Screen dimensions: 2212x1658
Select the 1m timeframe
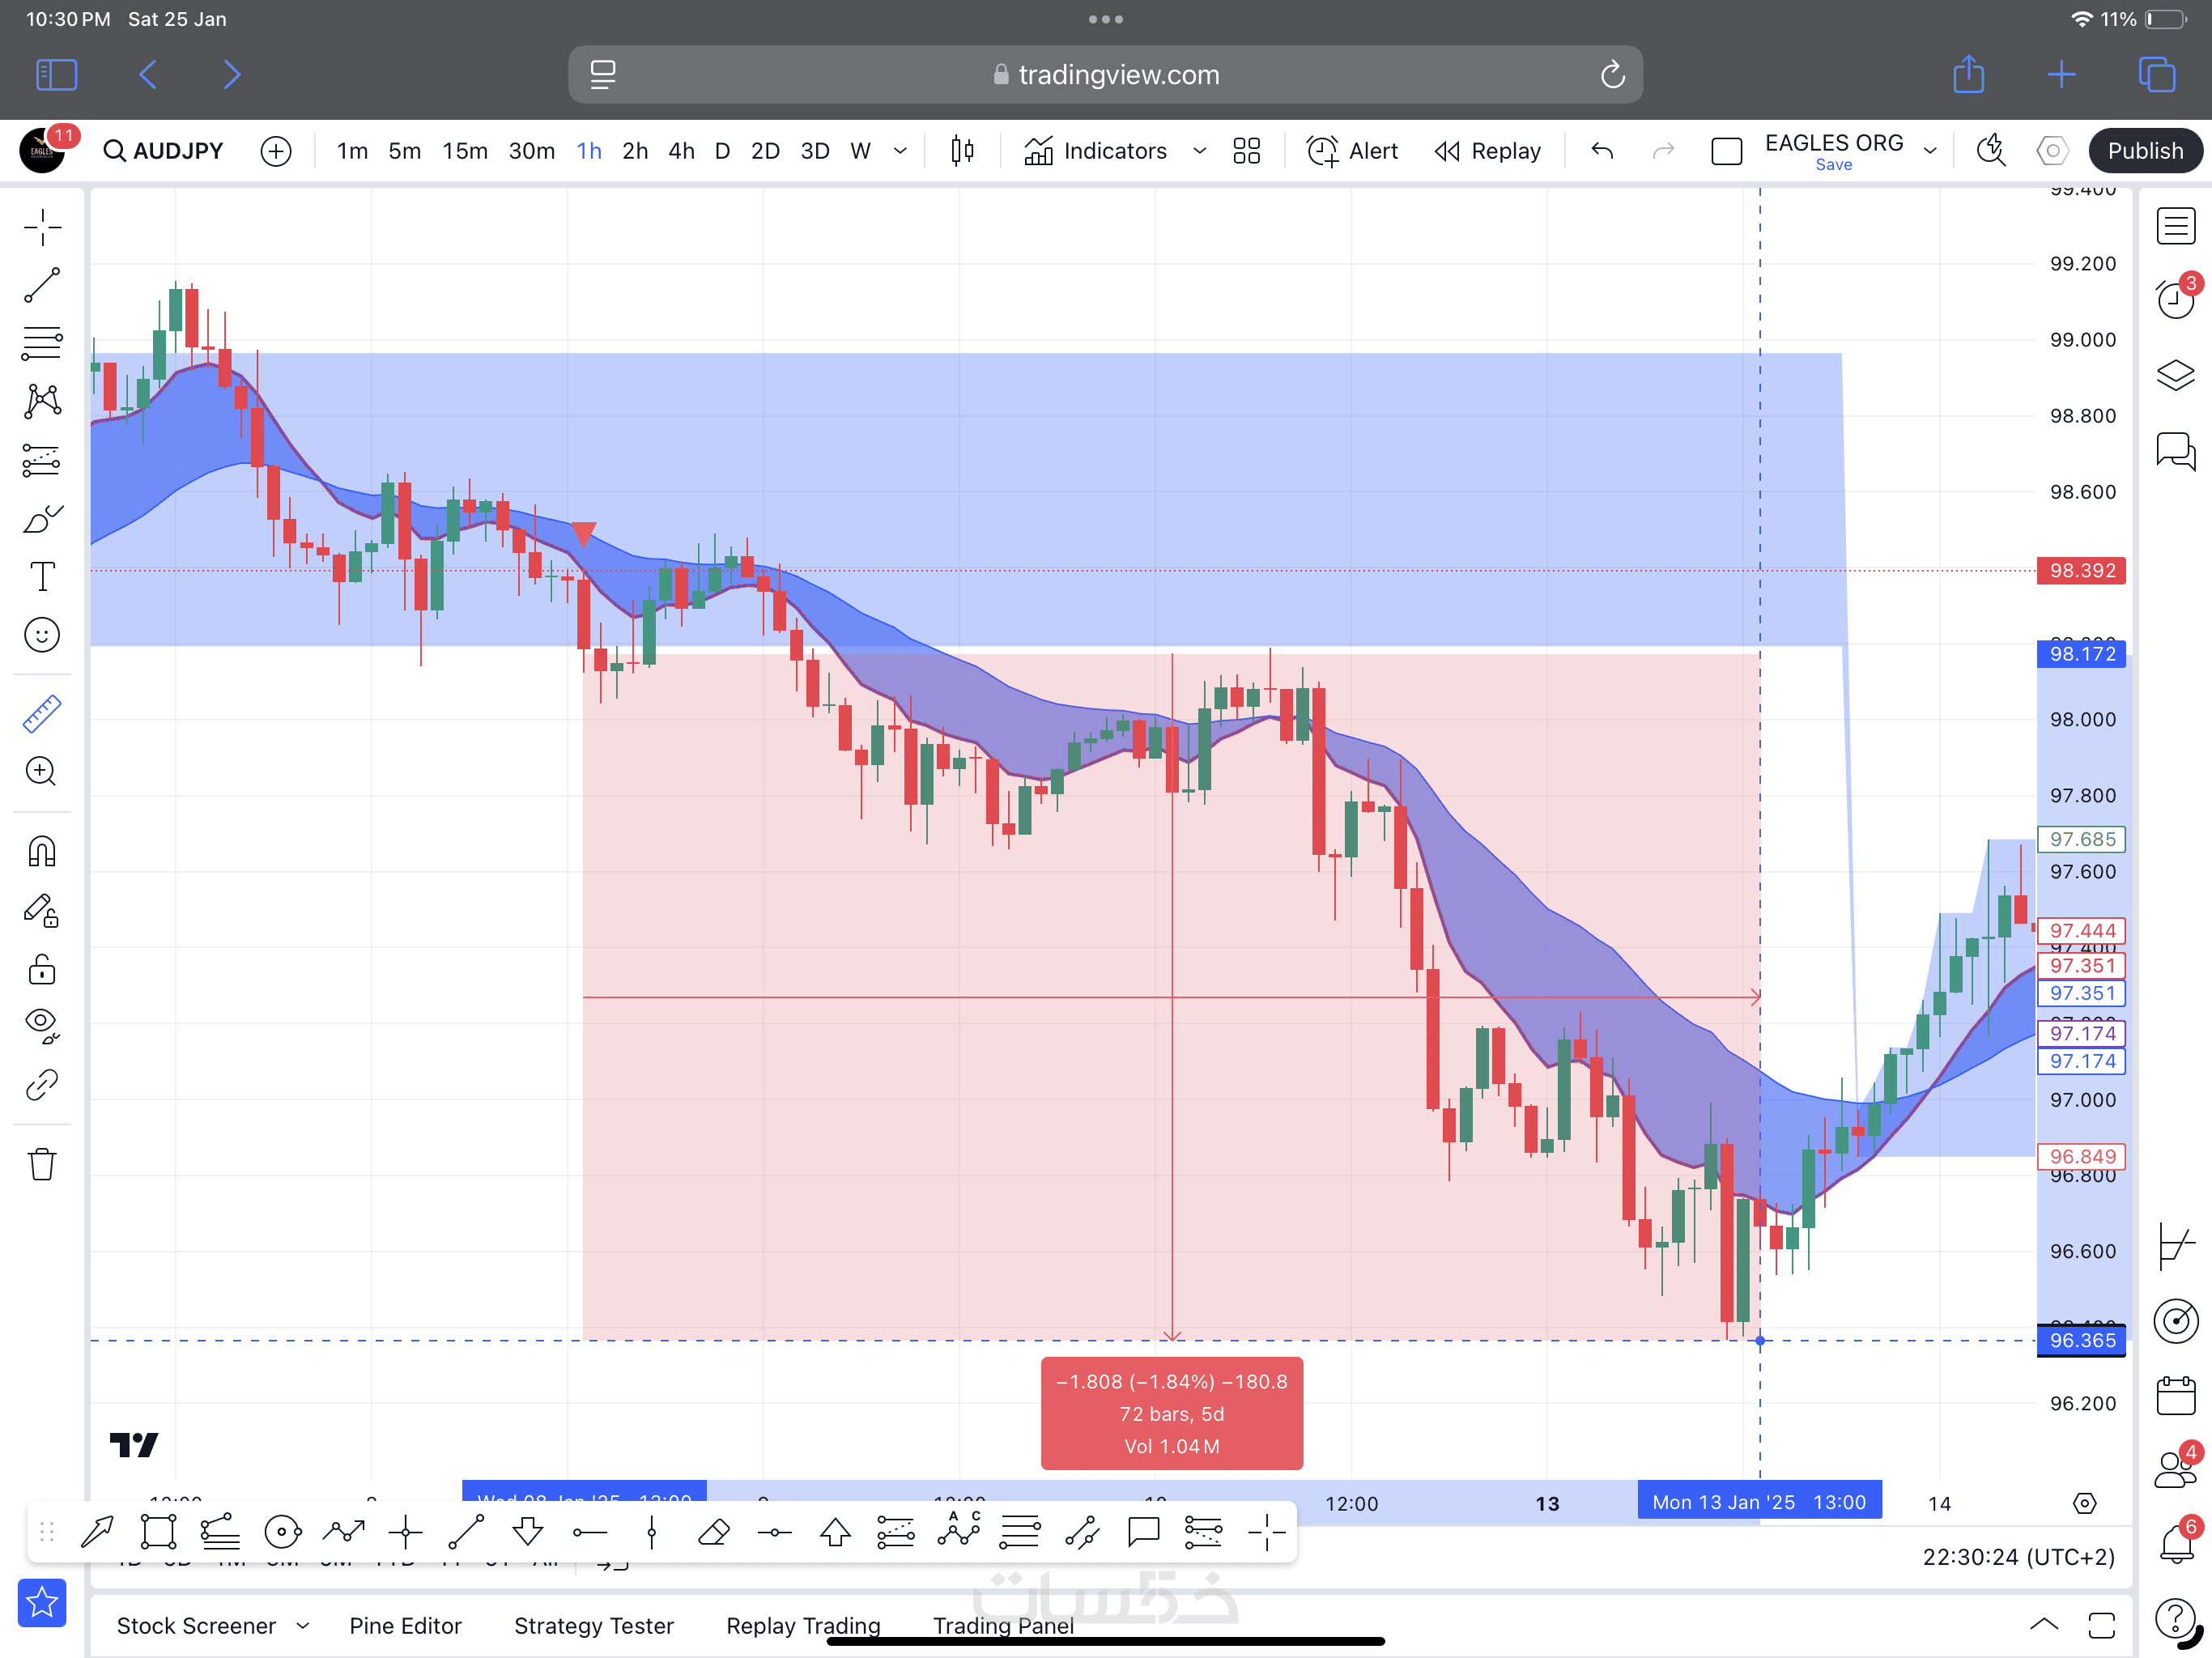352,151
